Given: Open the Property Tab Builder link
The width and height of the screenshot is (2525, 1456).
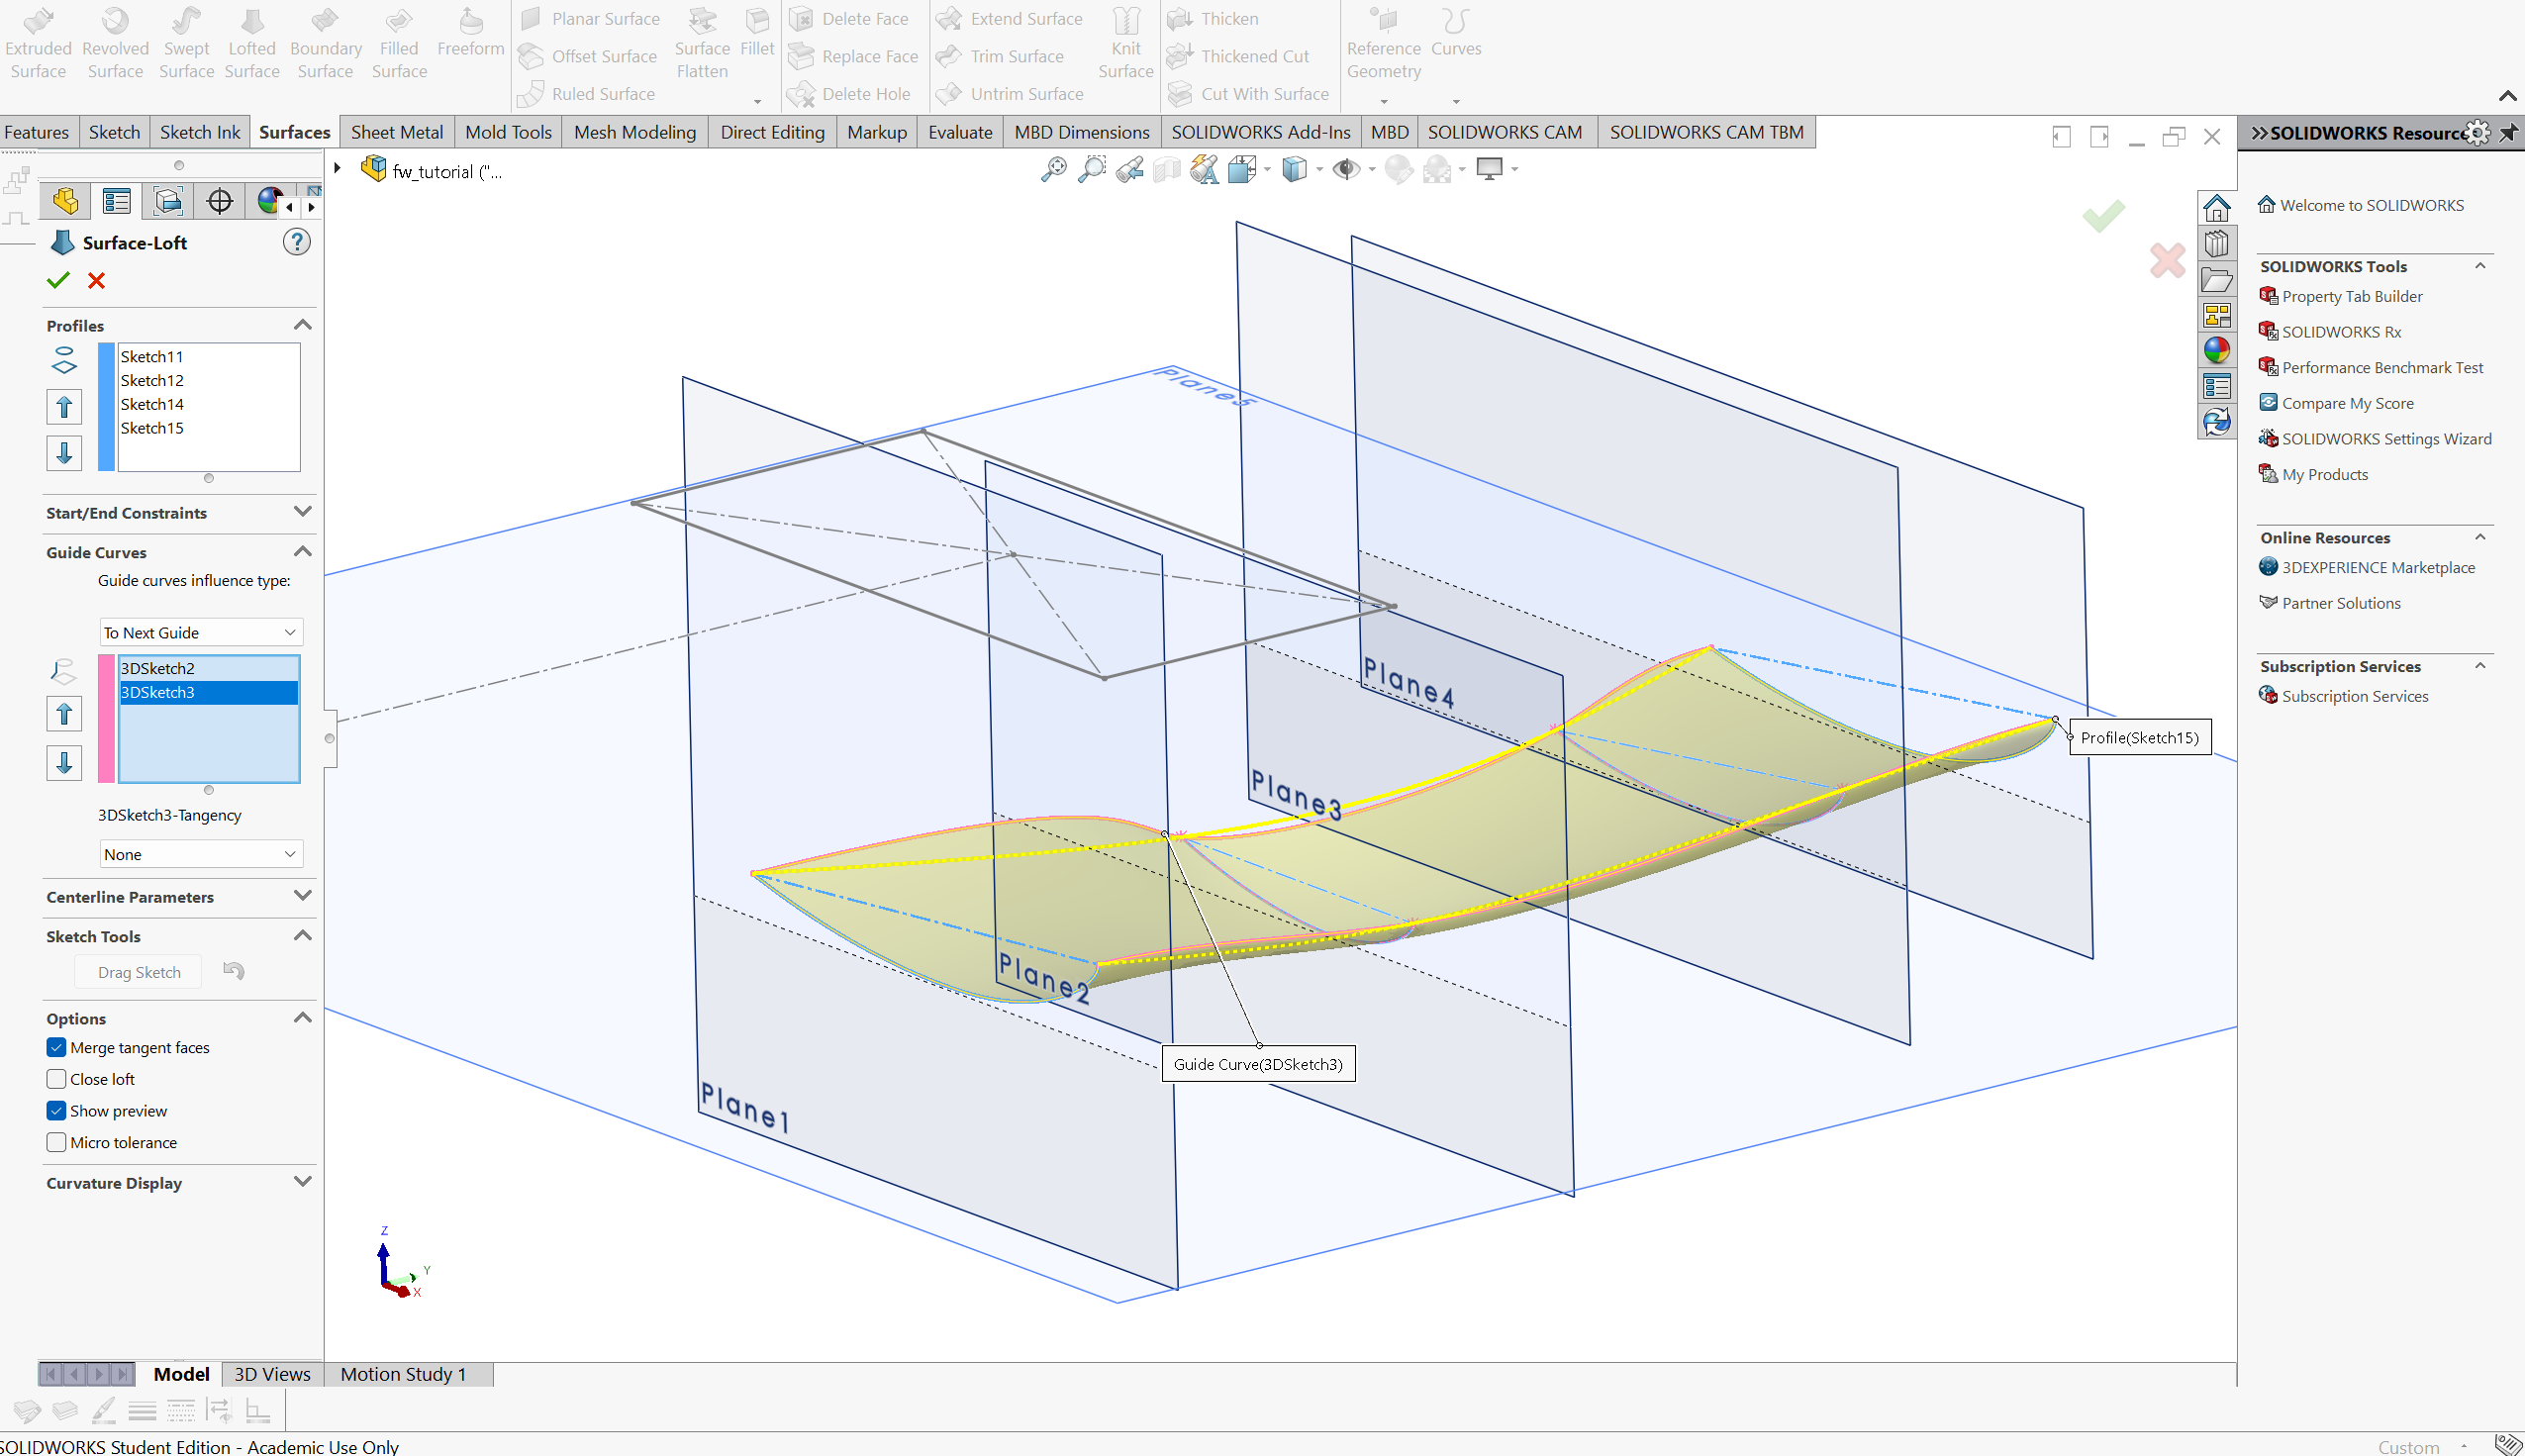Looking at the screenshot, I should tap(2351, 296).
